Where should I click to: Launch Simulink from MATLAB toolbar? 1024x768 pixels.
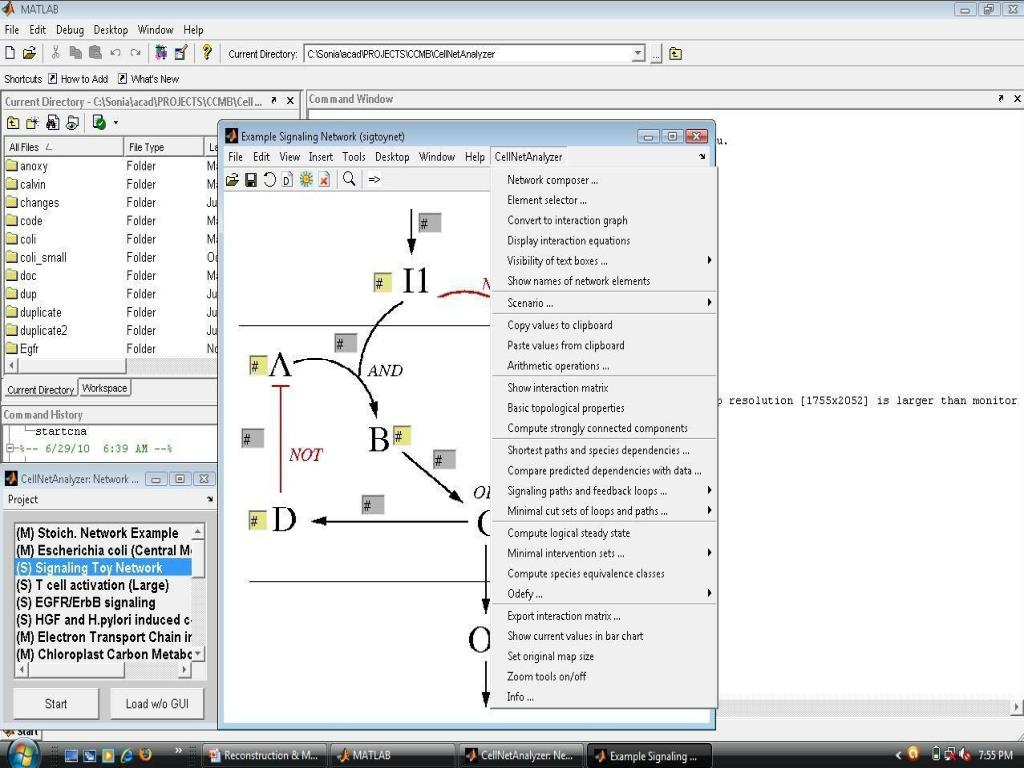point(161,53)
